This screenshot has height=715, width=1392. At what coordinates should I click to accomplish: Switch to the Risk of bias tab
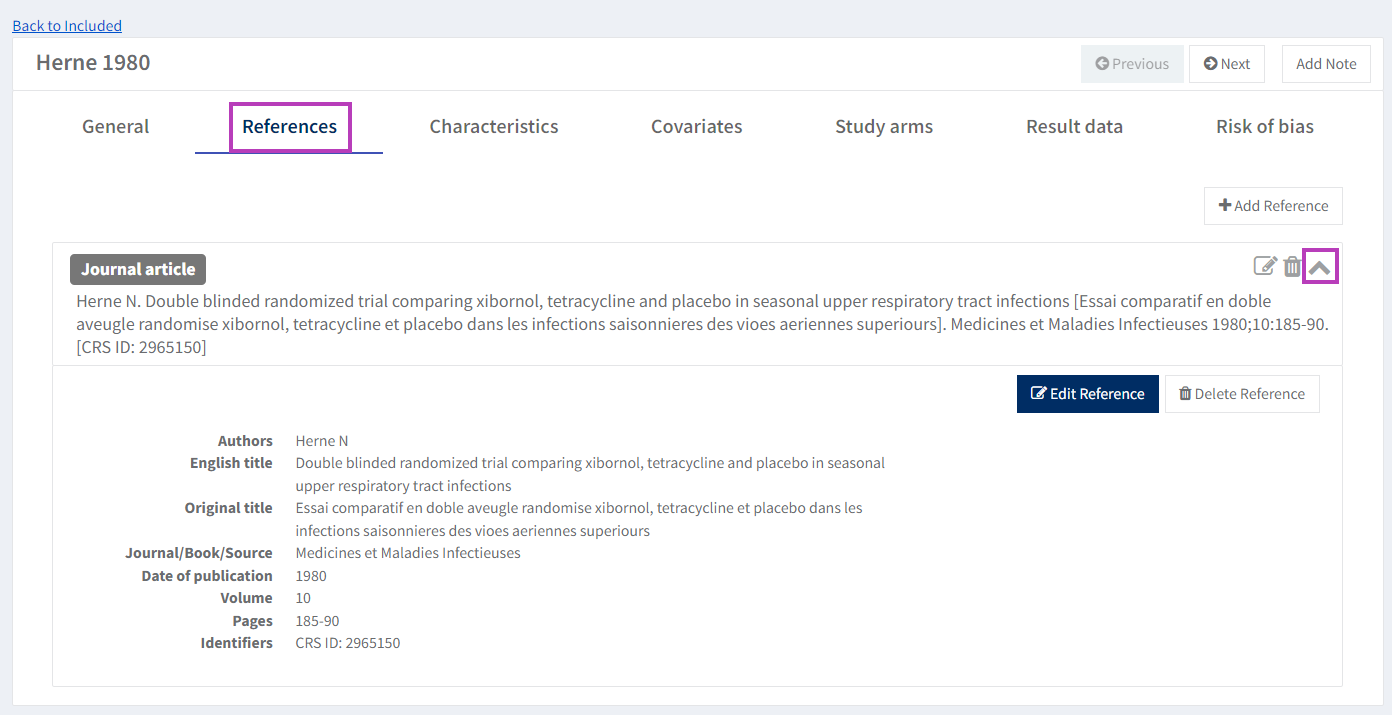1264,127
